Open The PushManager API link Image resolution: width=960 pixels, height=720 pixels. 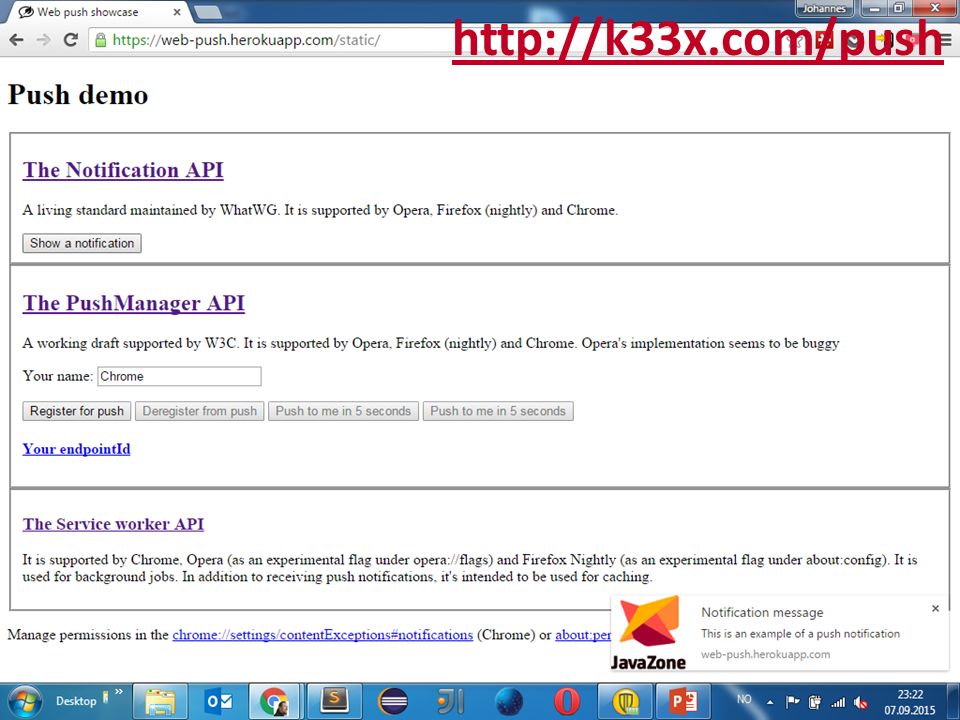click(x=133, y=303)
